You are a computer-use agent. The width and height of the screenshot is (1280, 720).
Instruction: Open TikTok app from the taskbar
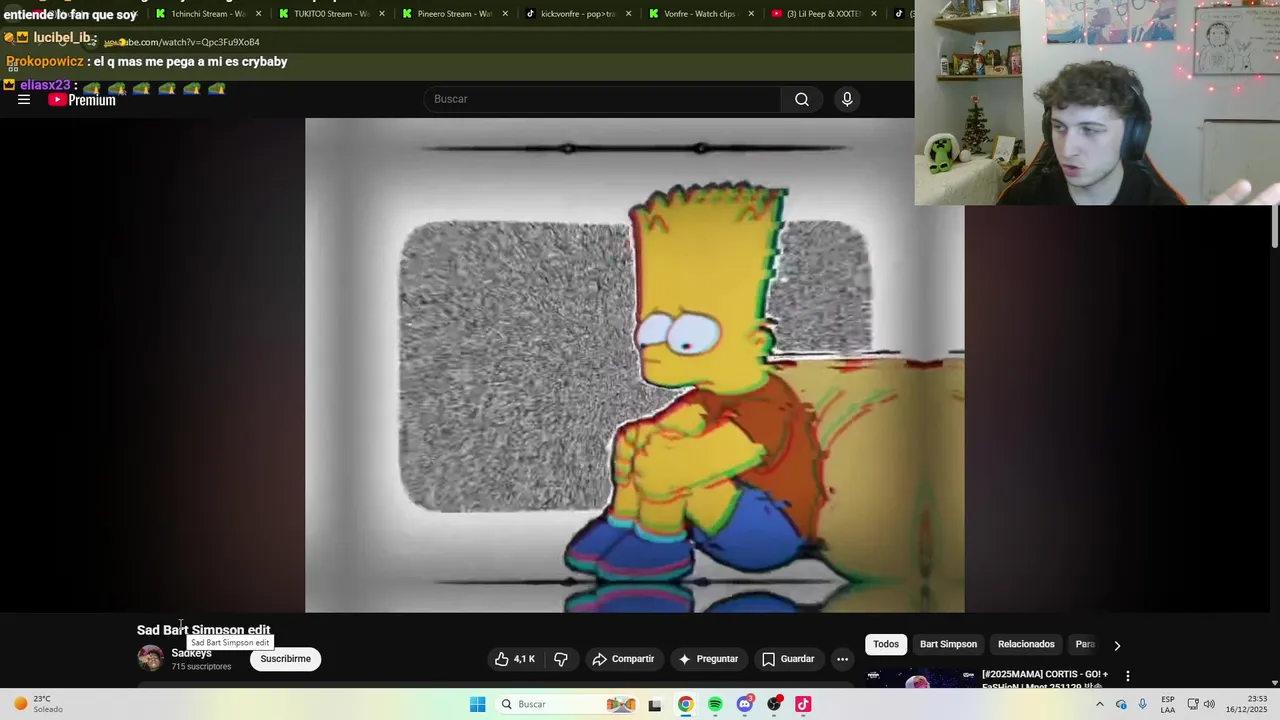pos(803,704)
